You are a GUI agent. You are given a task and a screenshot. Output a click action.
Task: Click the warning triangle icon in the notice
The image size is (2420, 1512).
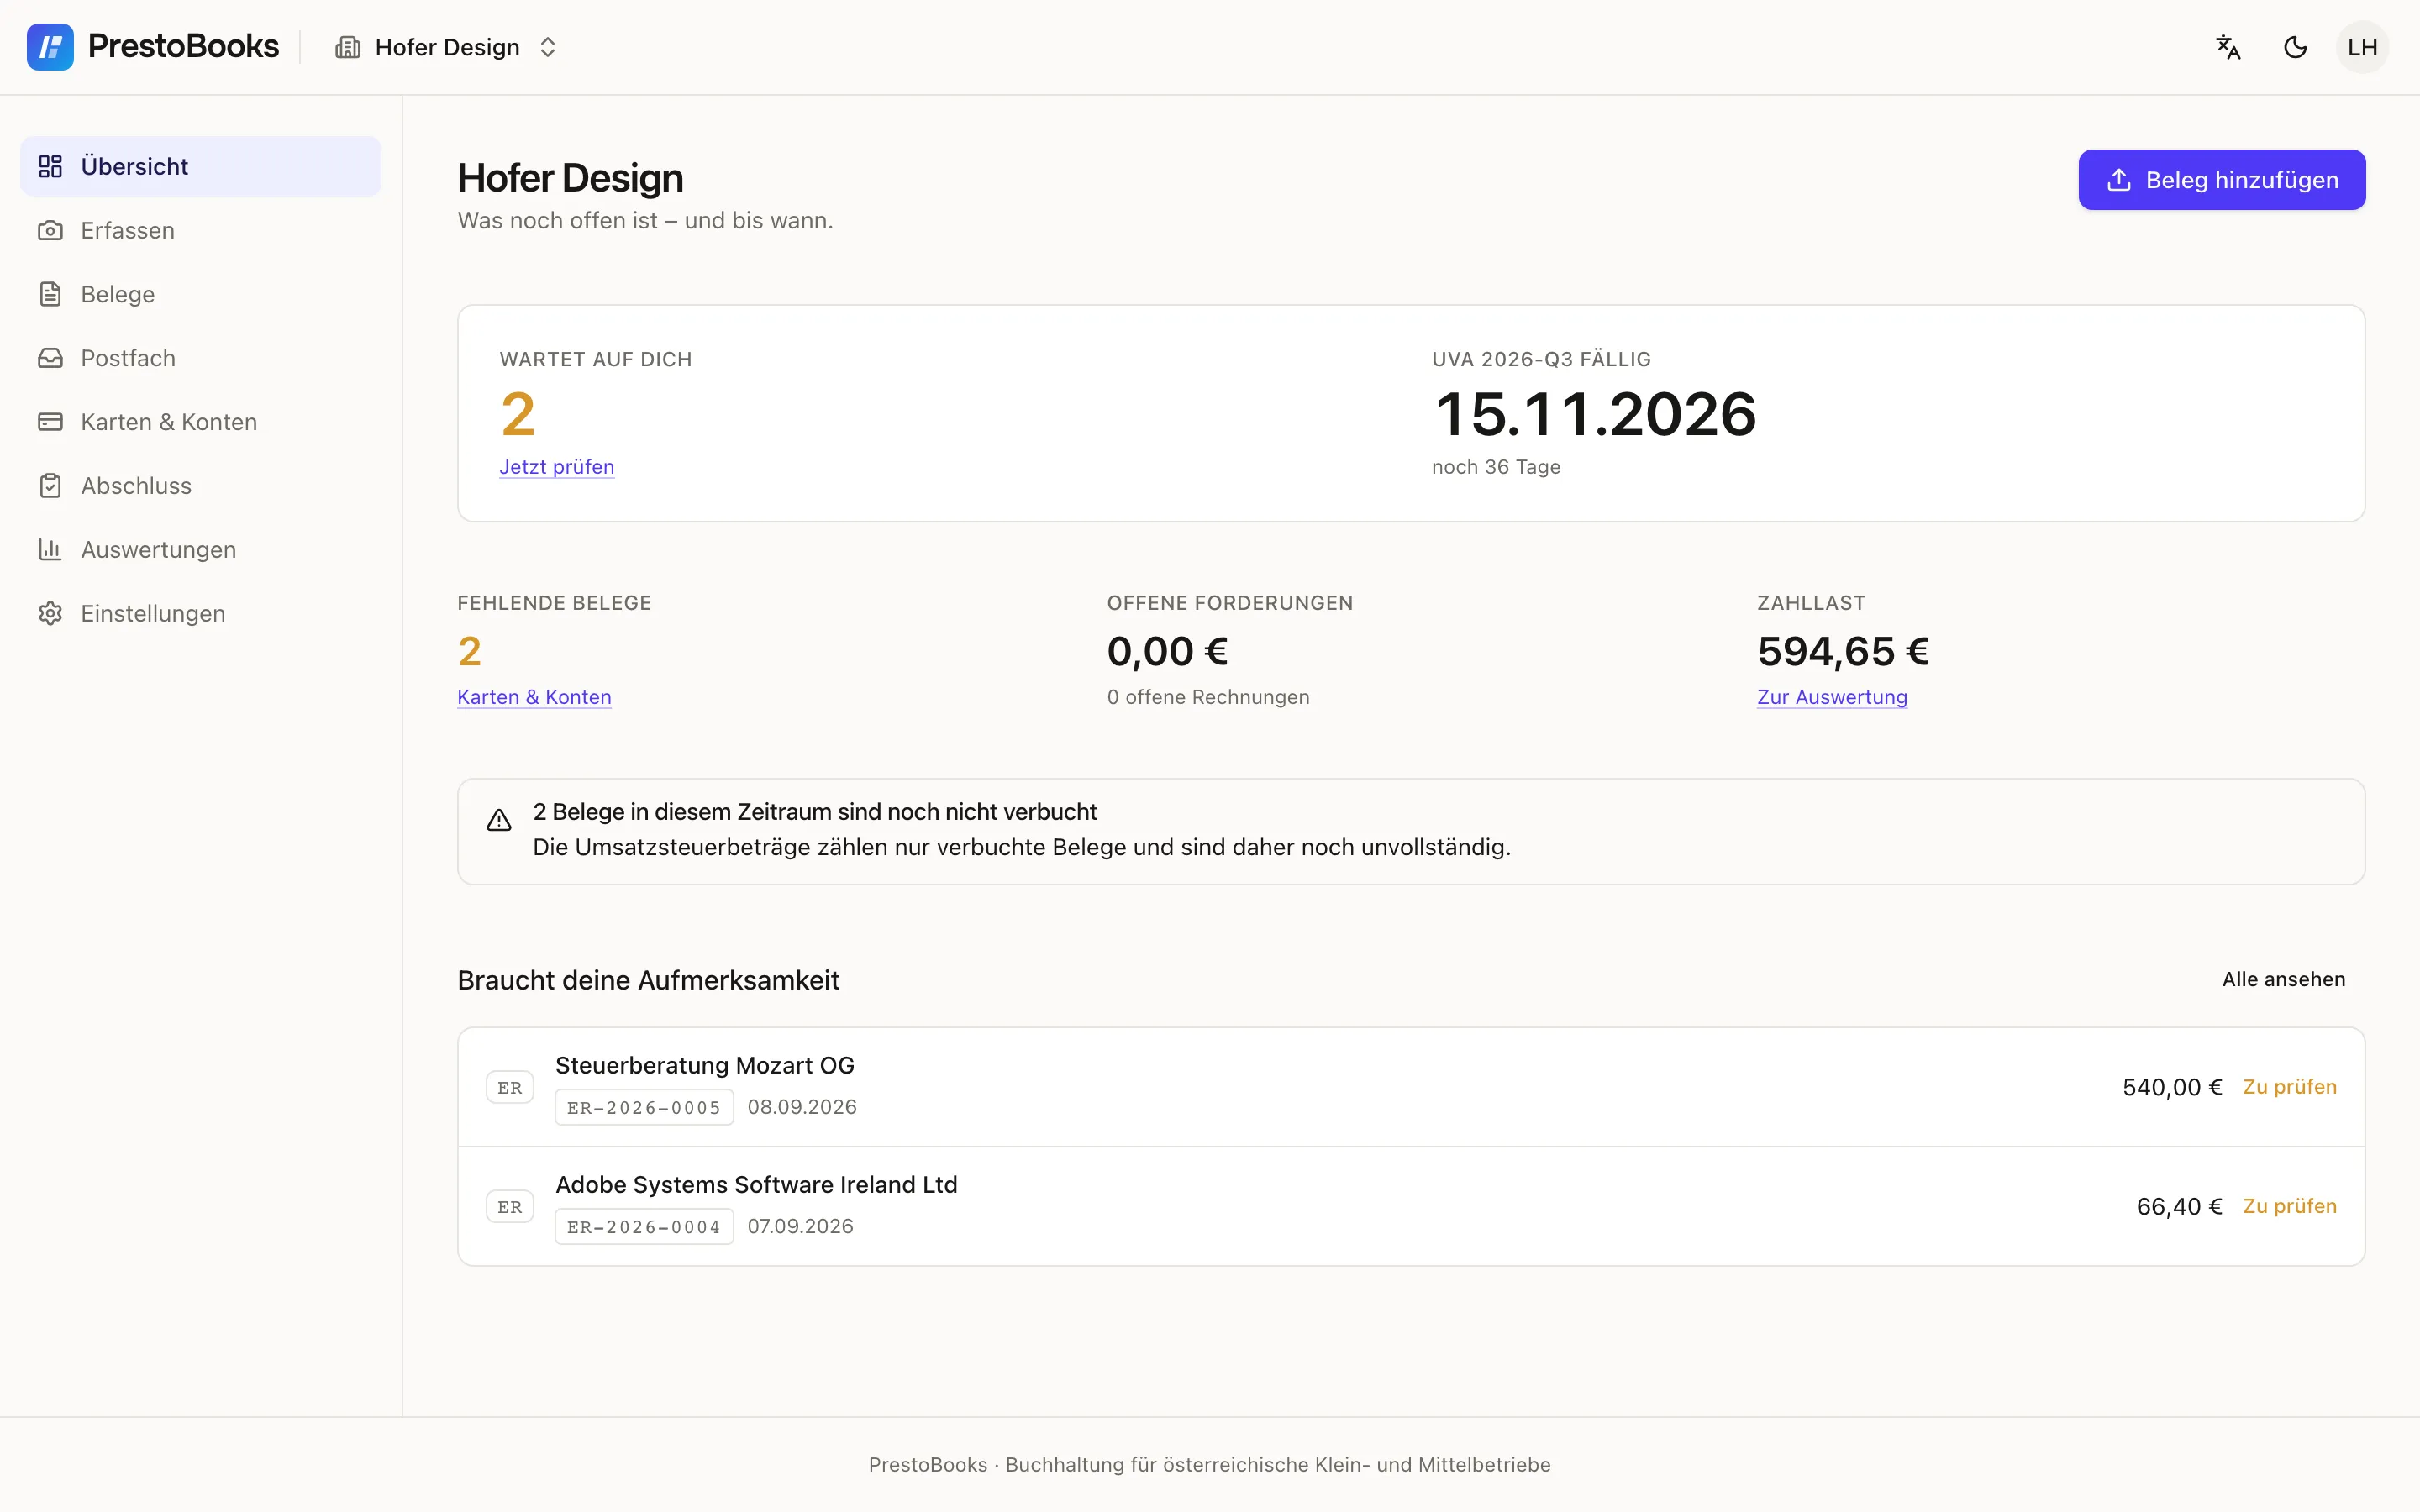pyautogui.click(x=499, y=820)
